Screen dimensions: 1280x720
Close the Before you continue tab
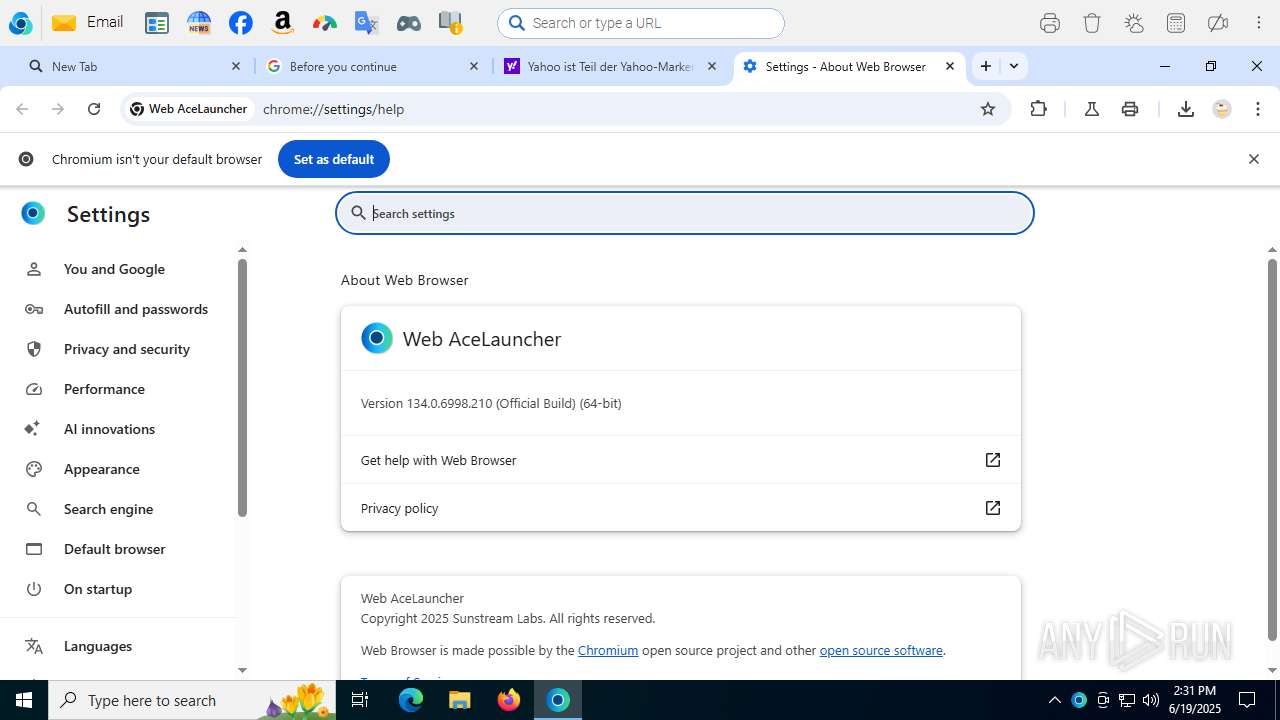coord(474,66)
